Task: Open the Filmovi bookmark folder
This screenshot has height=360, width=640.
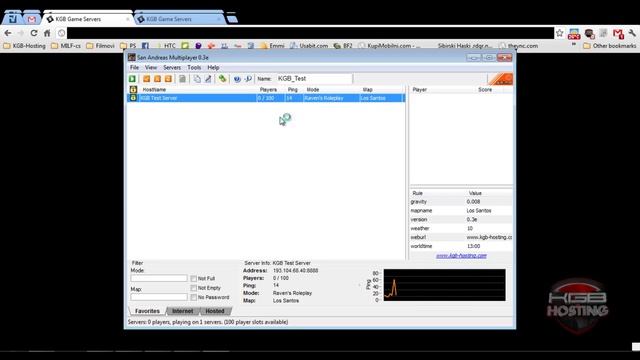Action: click(x=100, y=46)
